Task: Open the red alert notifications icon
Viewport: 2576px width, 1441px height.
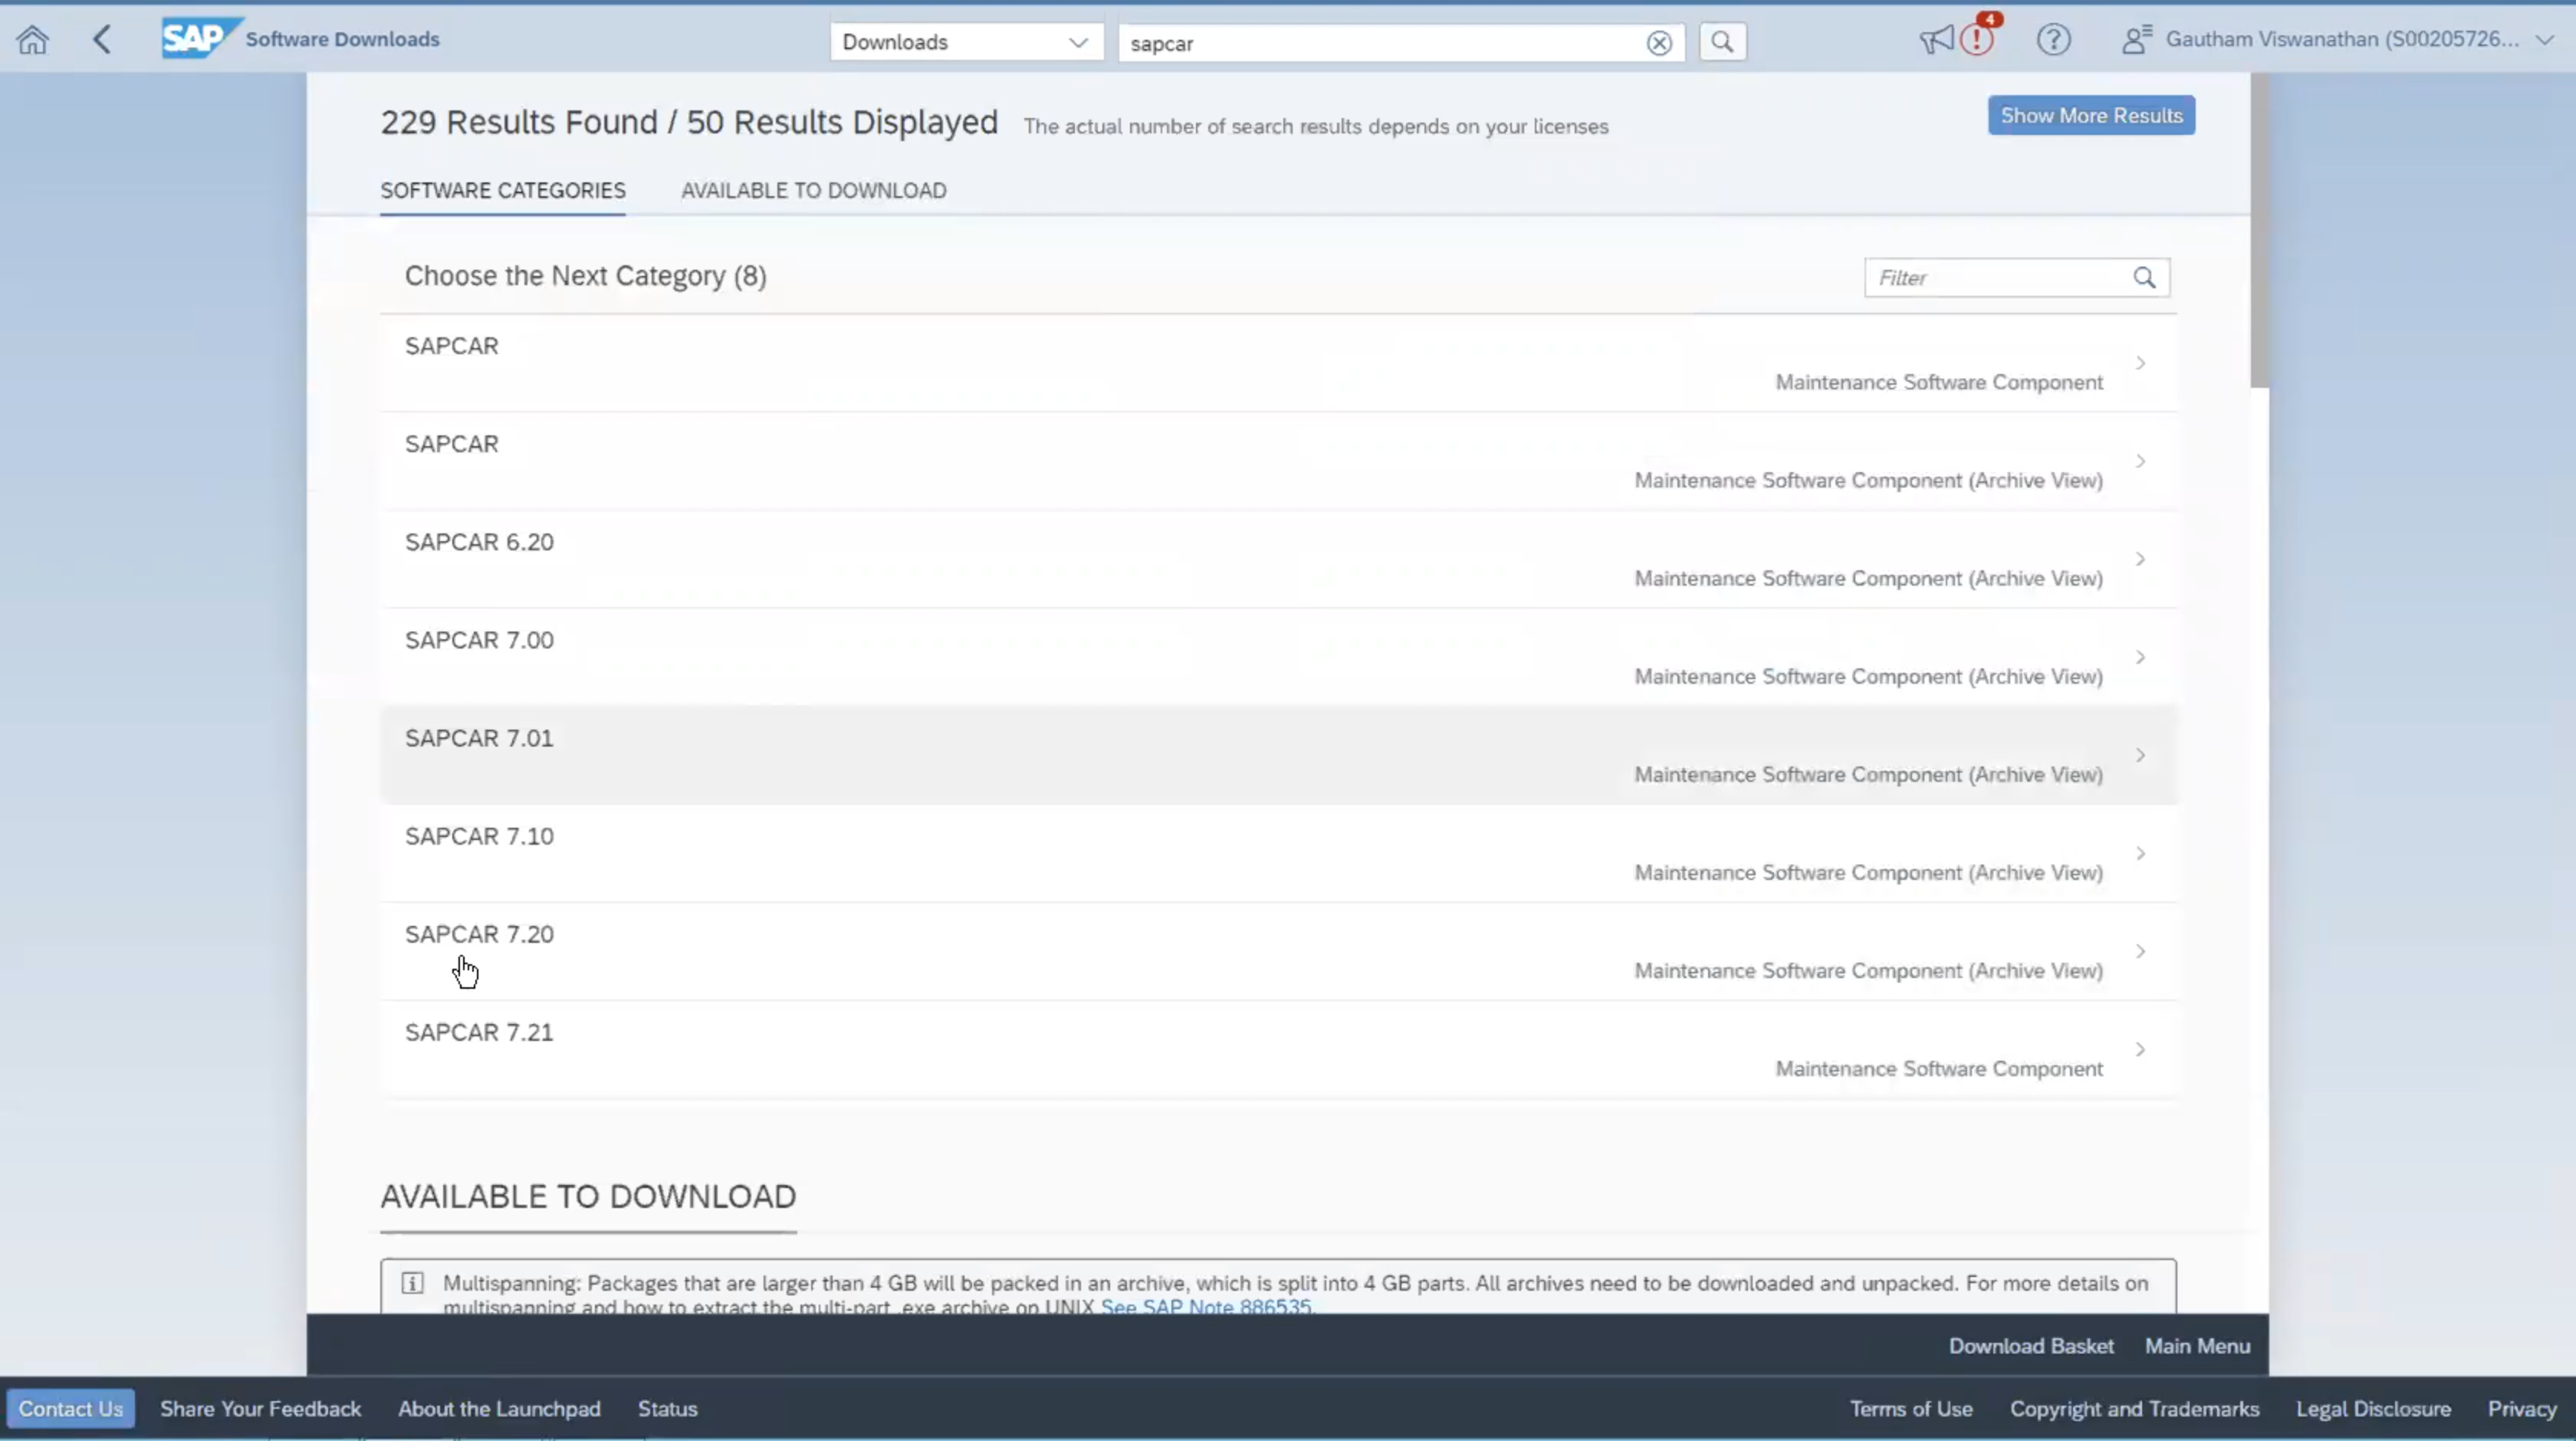Action: pyautogui.click(x=1976, y=40)
